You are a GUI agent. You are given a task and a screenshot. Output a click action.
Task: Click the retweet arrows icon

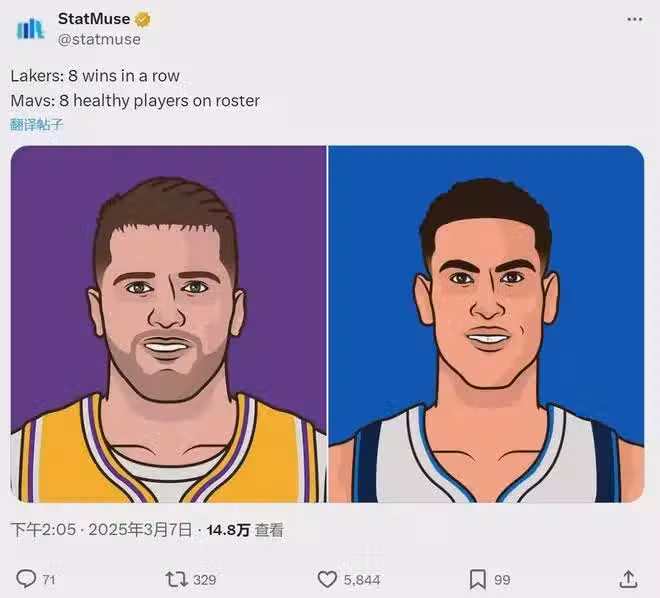[177, 579]
